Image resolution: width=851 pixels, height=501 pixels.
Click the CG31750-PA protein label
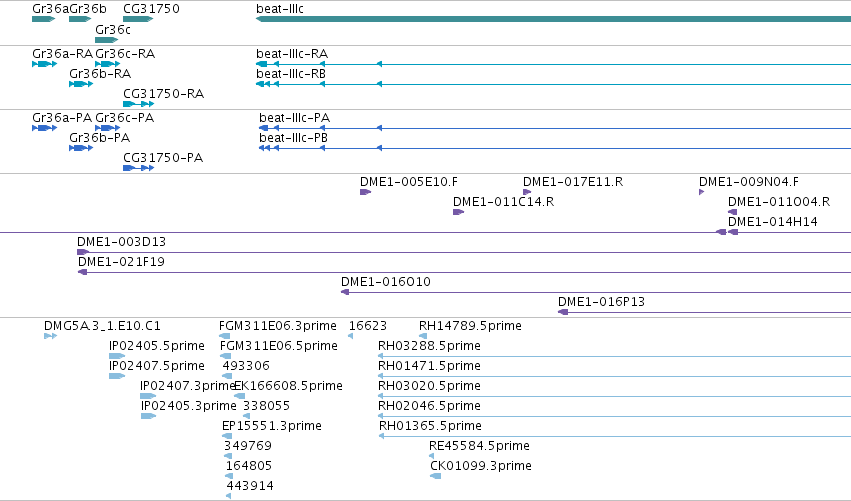tap(163, 158)
